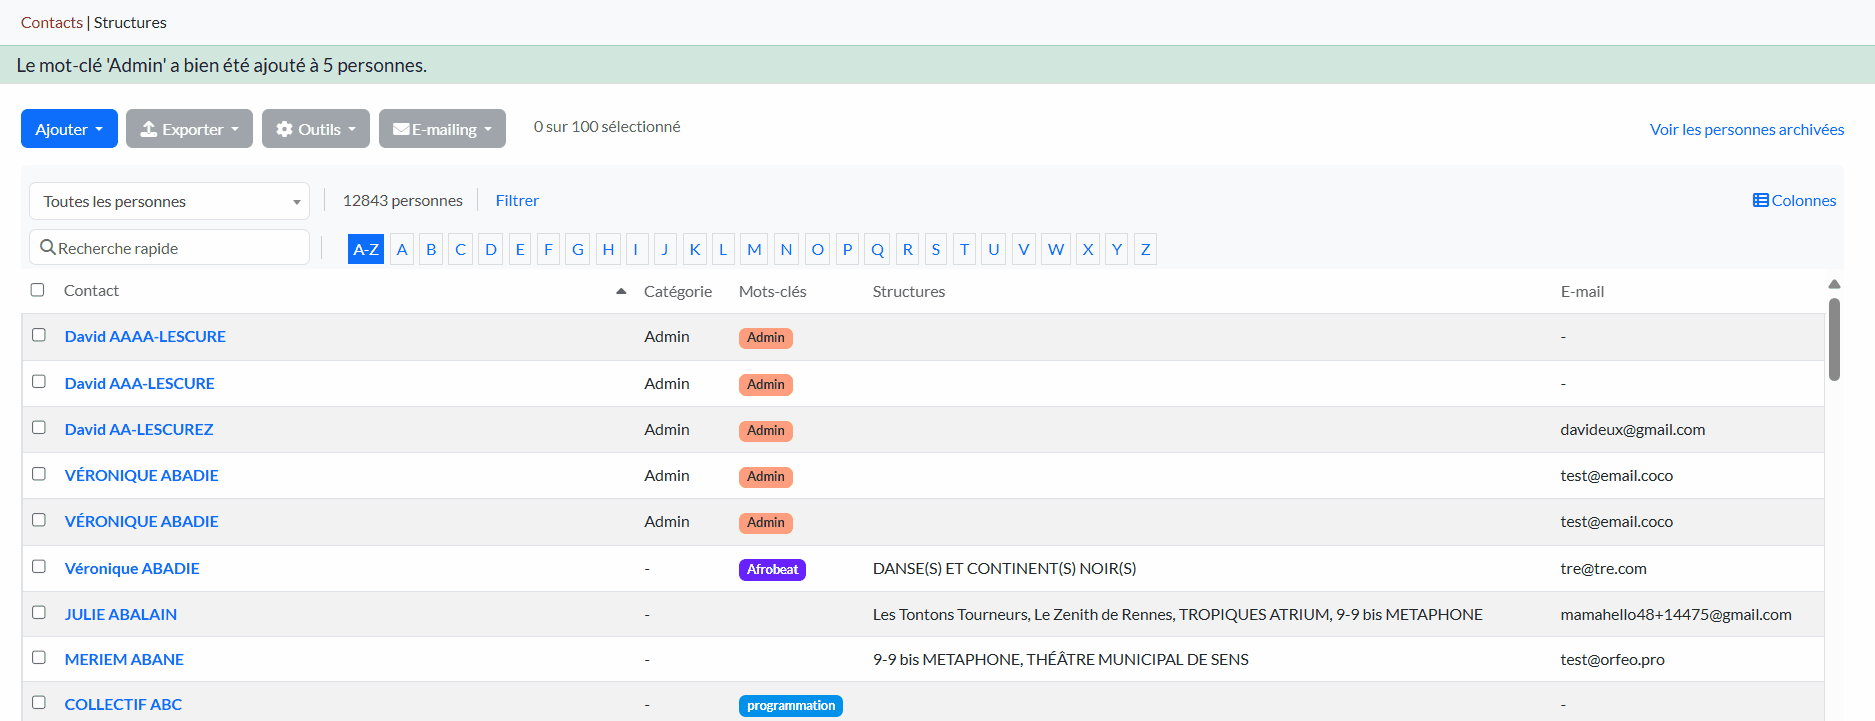Open the Toutes les personnes selector
Image resolution: width=1875 pixels, height=721 pixels.
[x=169, y=201]
